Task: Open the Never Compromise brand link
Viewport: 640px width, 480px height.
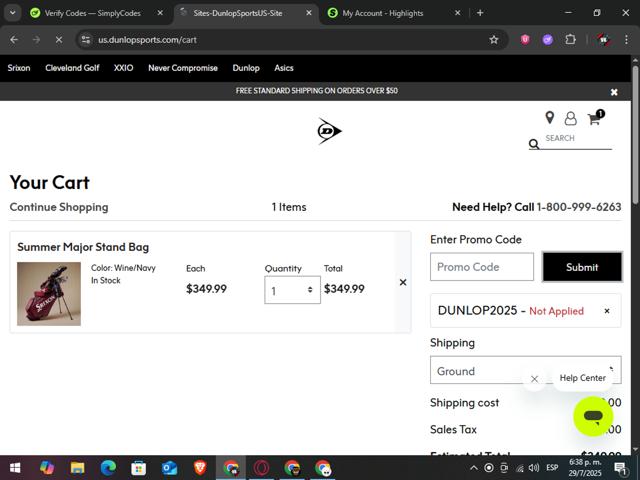Action: tap(183, 68)
